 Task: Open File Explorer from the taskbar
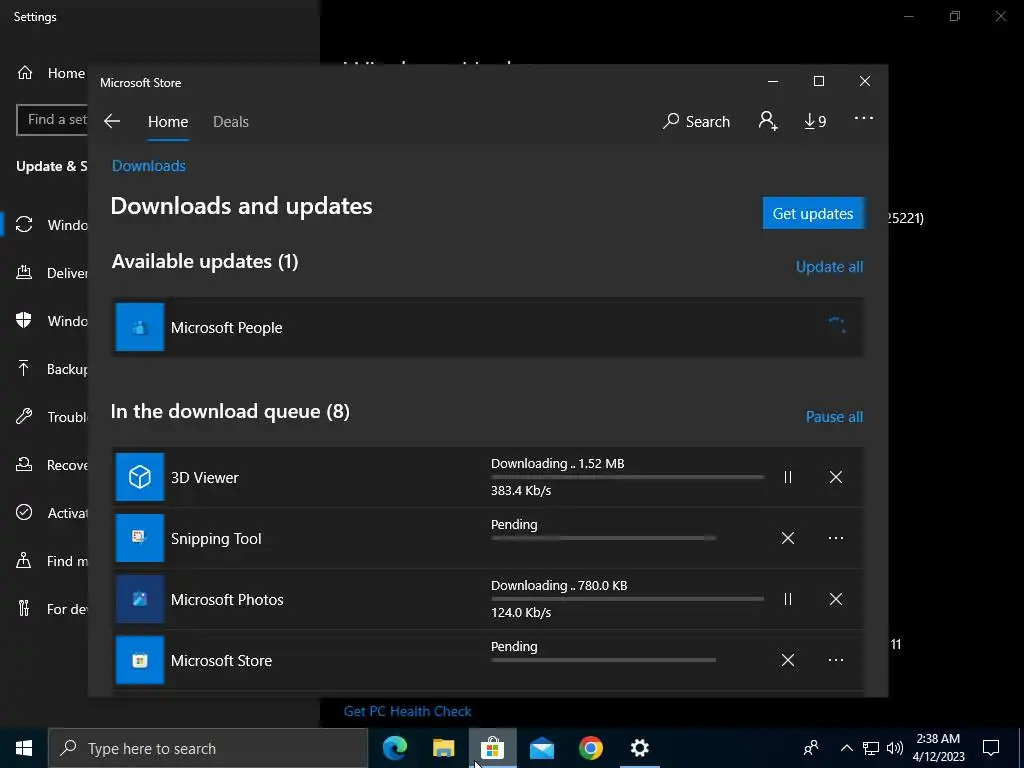[x=443, y=748]
